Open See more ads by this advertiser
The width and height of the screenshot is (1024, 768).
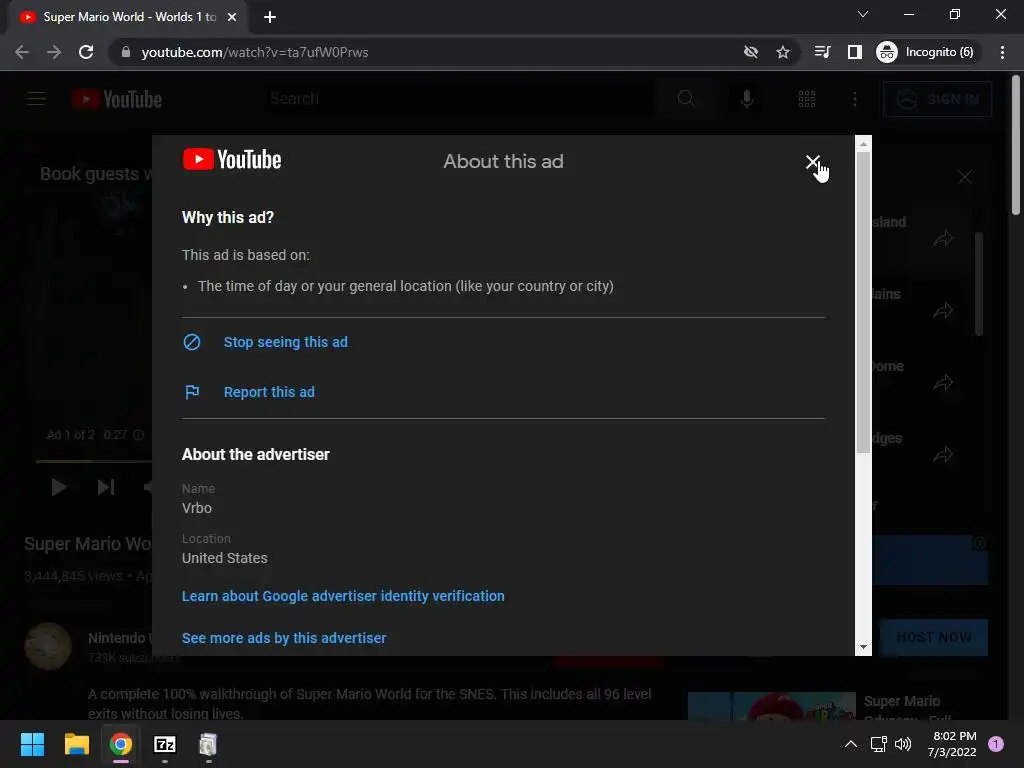283,638
